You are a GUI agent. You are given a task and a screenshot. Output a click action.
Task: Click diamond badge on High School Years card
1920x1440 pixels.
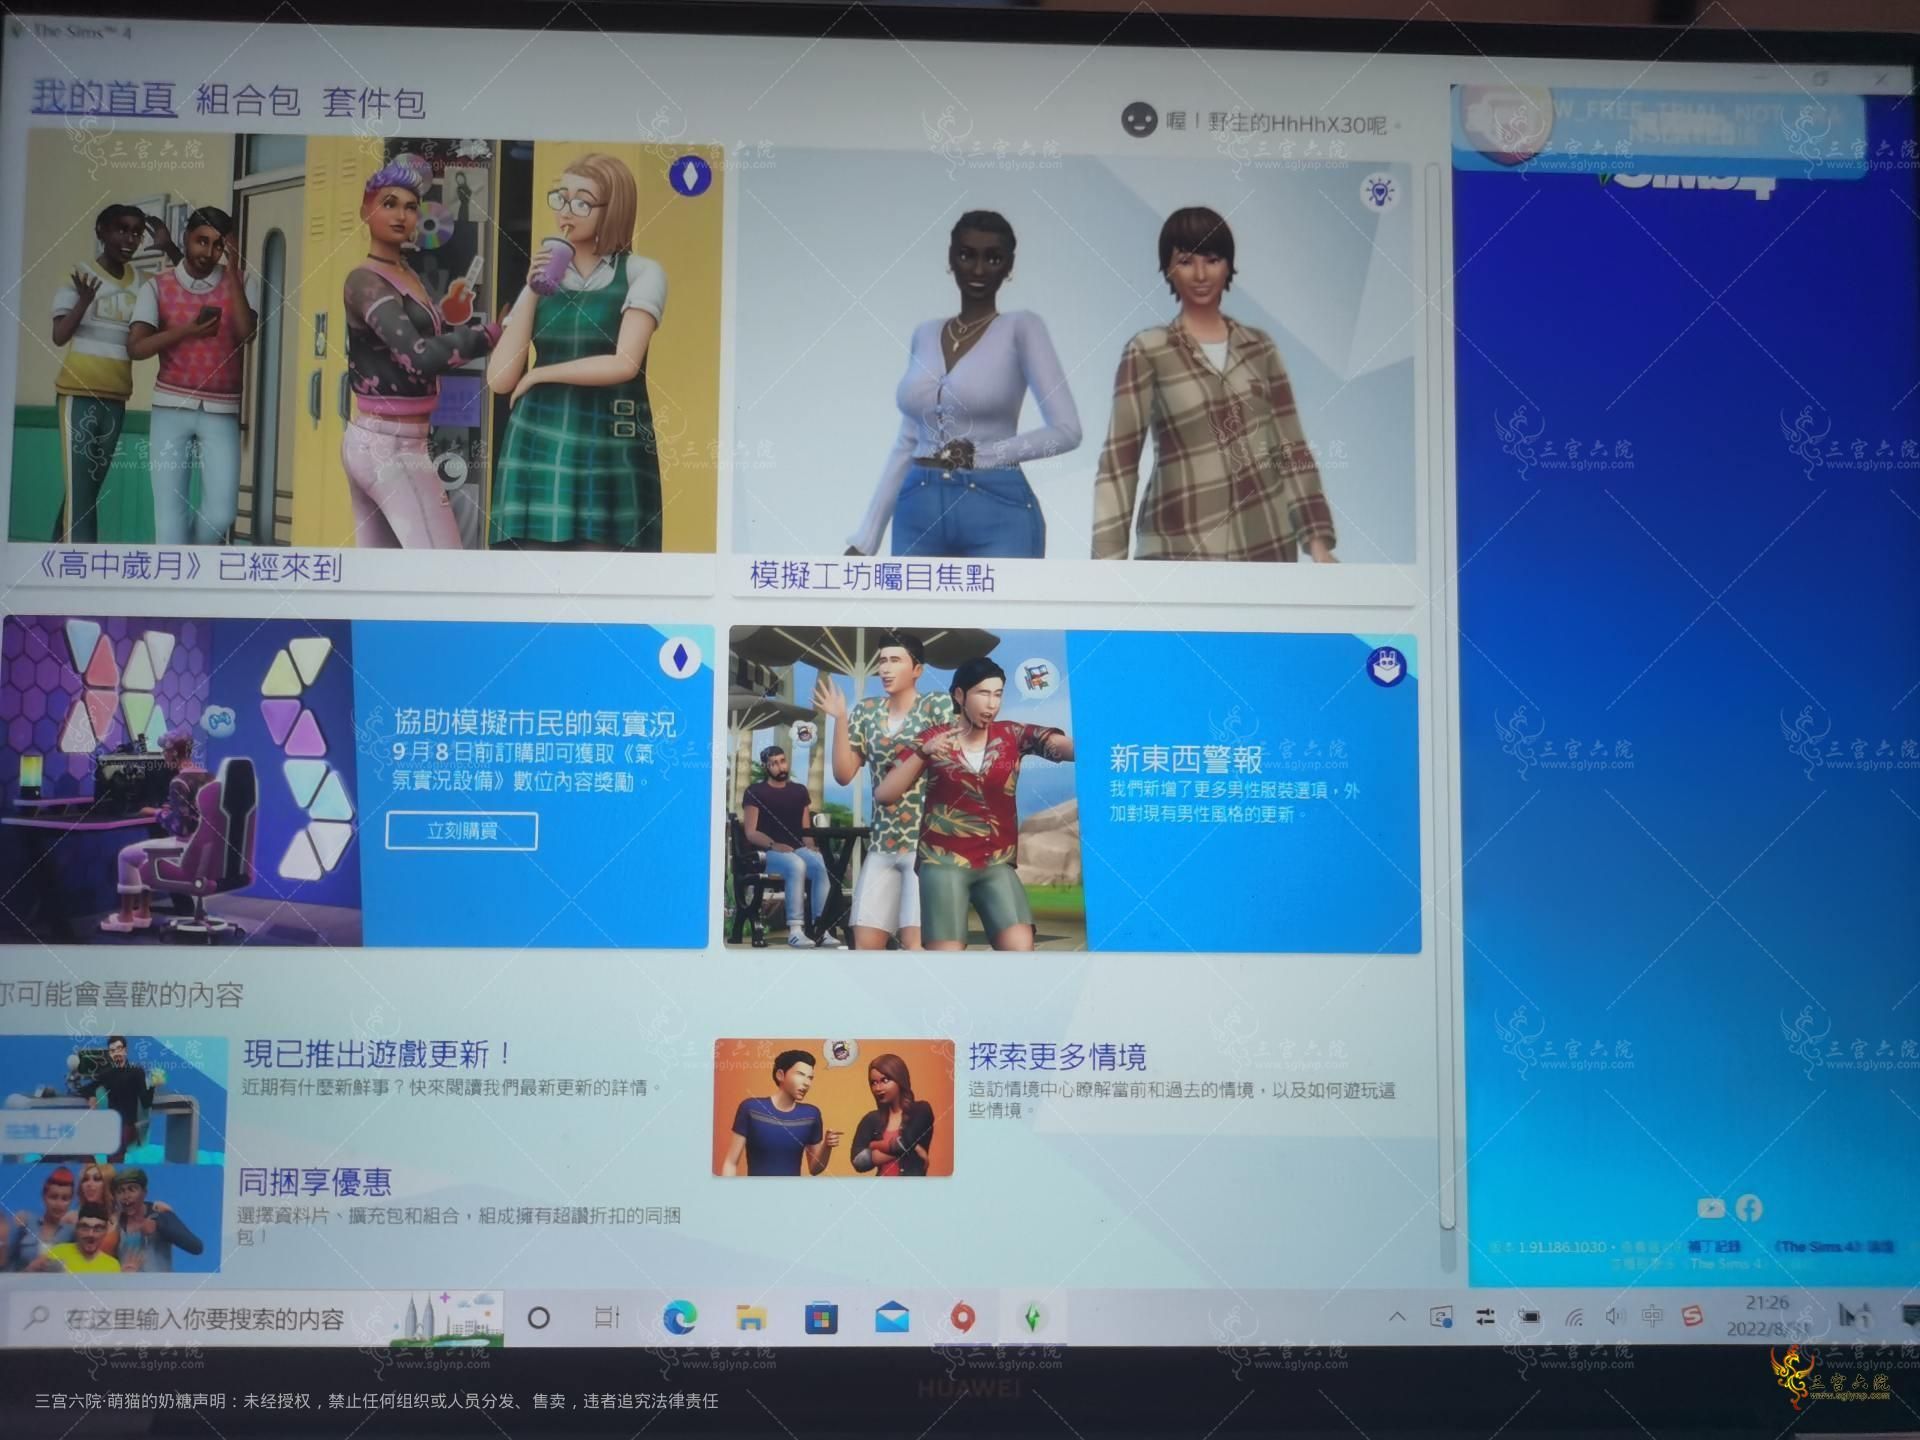[x=689, y=177]
